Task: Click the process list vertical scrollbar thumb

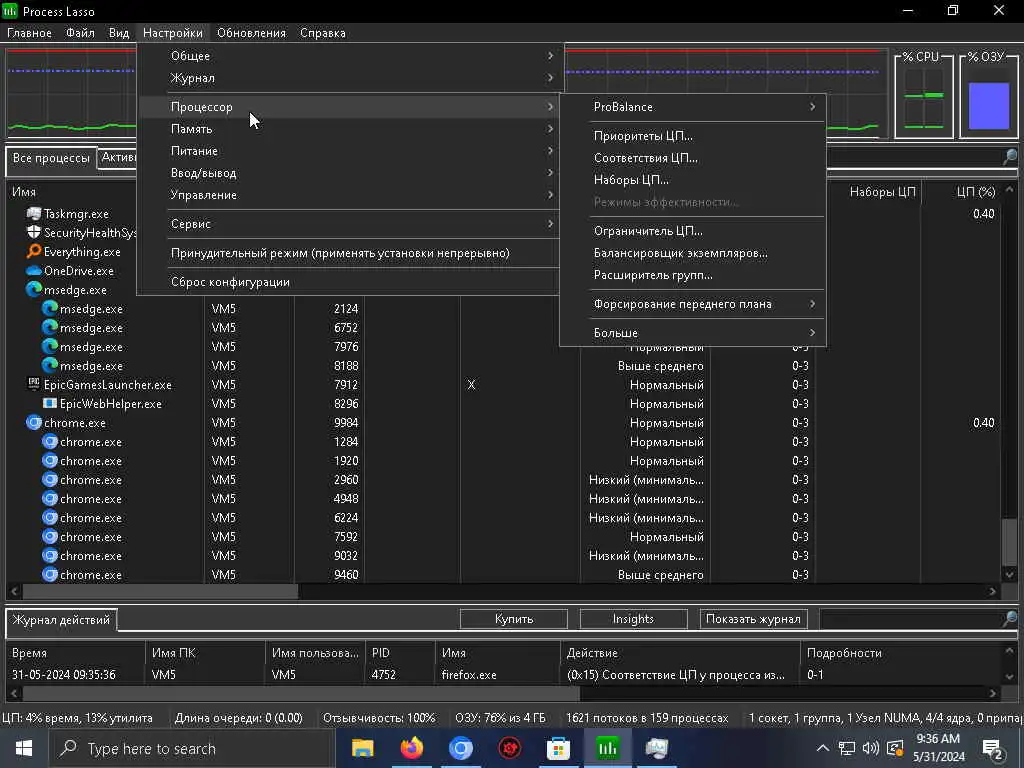Action: point(1010,542)
